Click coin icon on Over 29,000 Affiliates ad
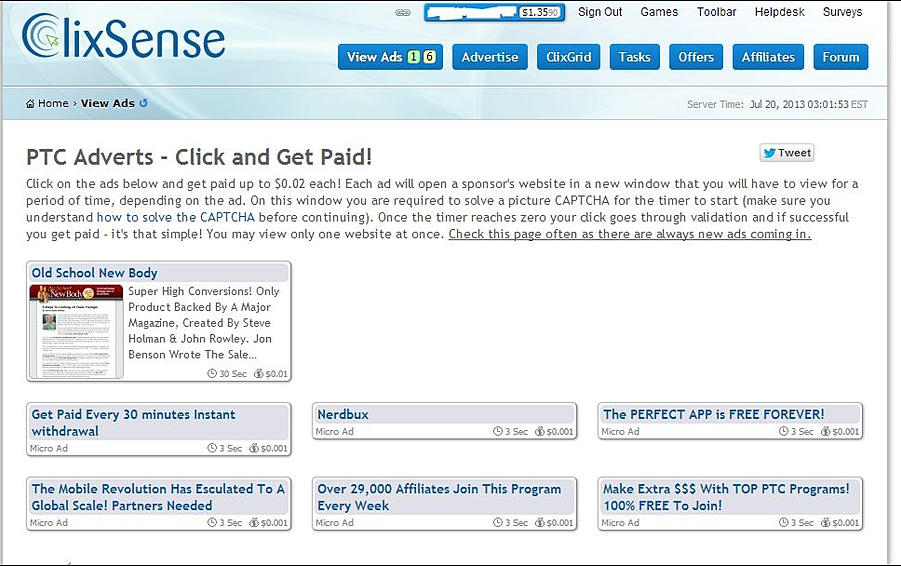The height and width of the screenshot is (566, 901). (x=540, y=522)
